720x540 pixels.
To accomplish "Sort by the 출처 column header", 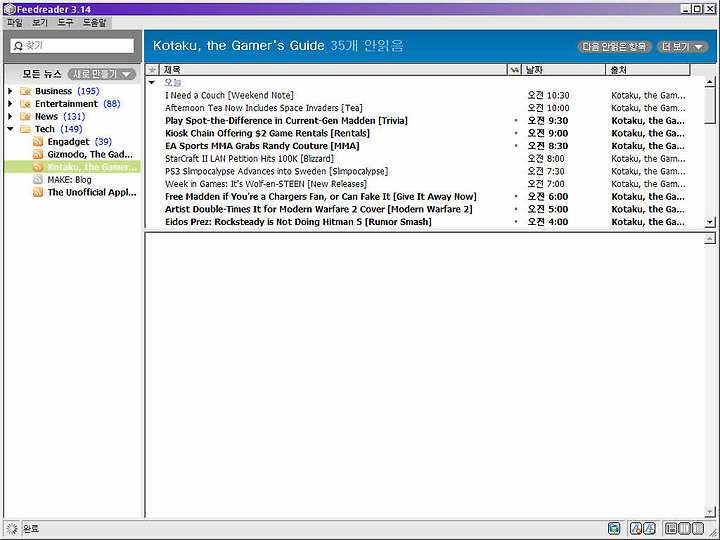I will pyautogui.click(x=648, y=70).
